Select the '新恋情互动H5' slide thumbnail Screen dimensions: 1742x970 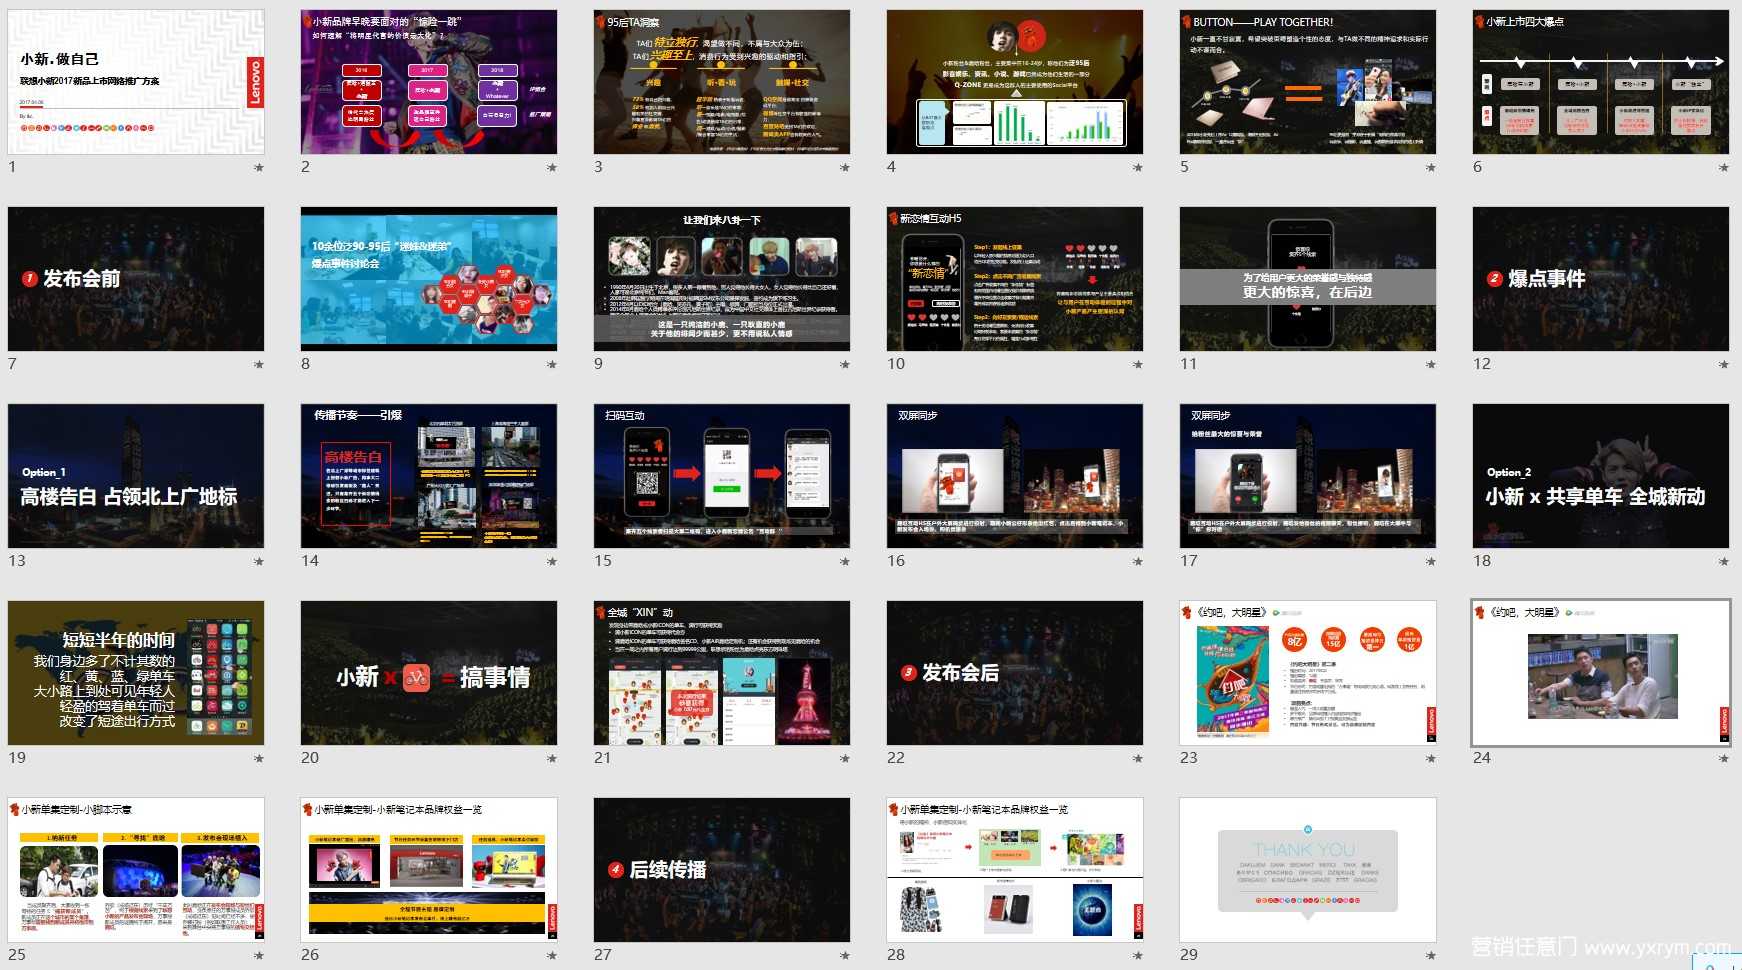click(1015, 279)
